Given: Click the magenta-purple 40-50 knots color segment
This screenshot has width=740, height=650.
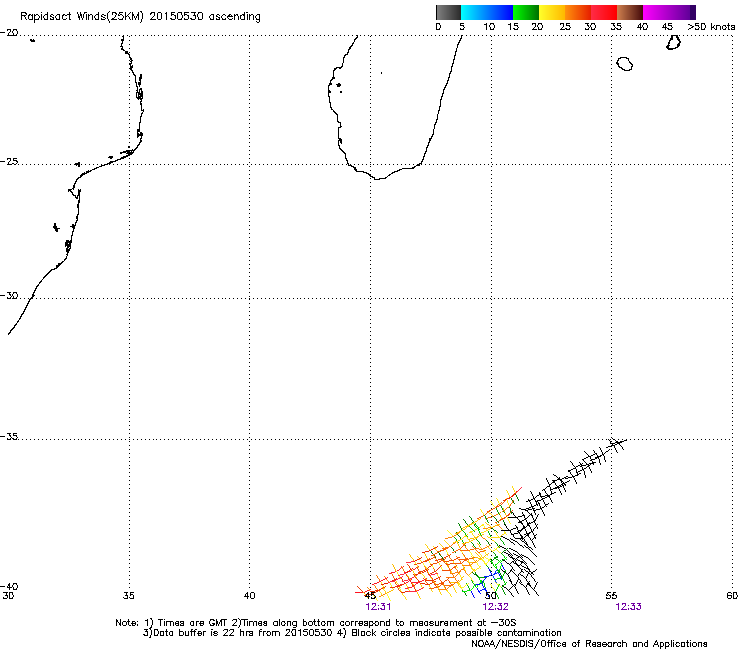Looking at the screenshot, I should click(x=669, y=12).
